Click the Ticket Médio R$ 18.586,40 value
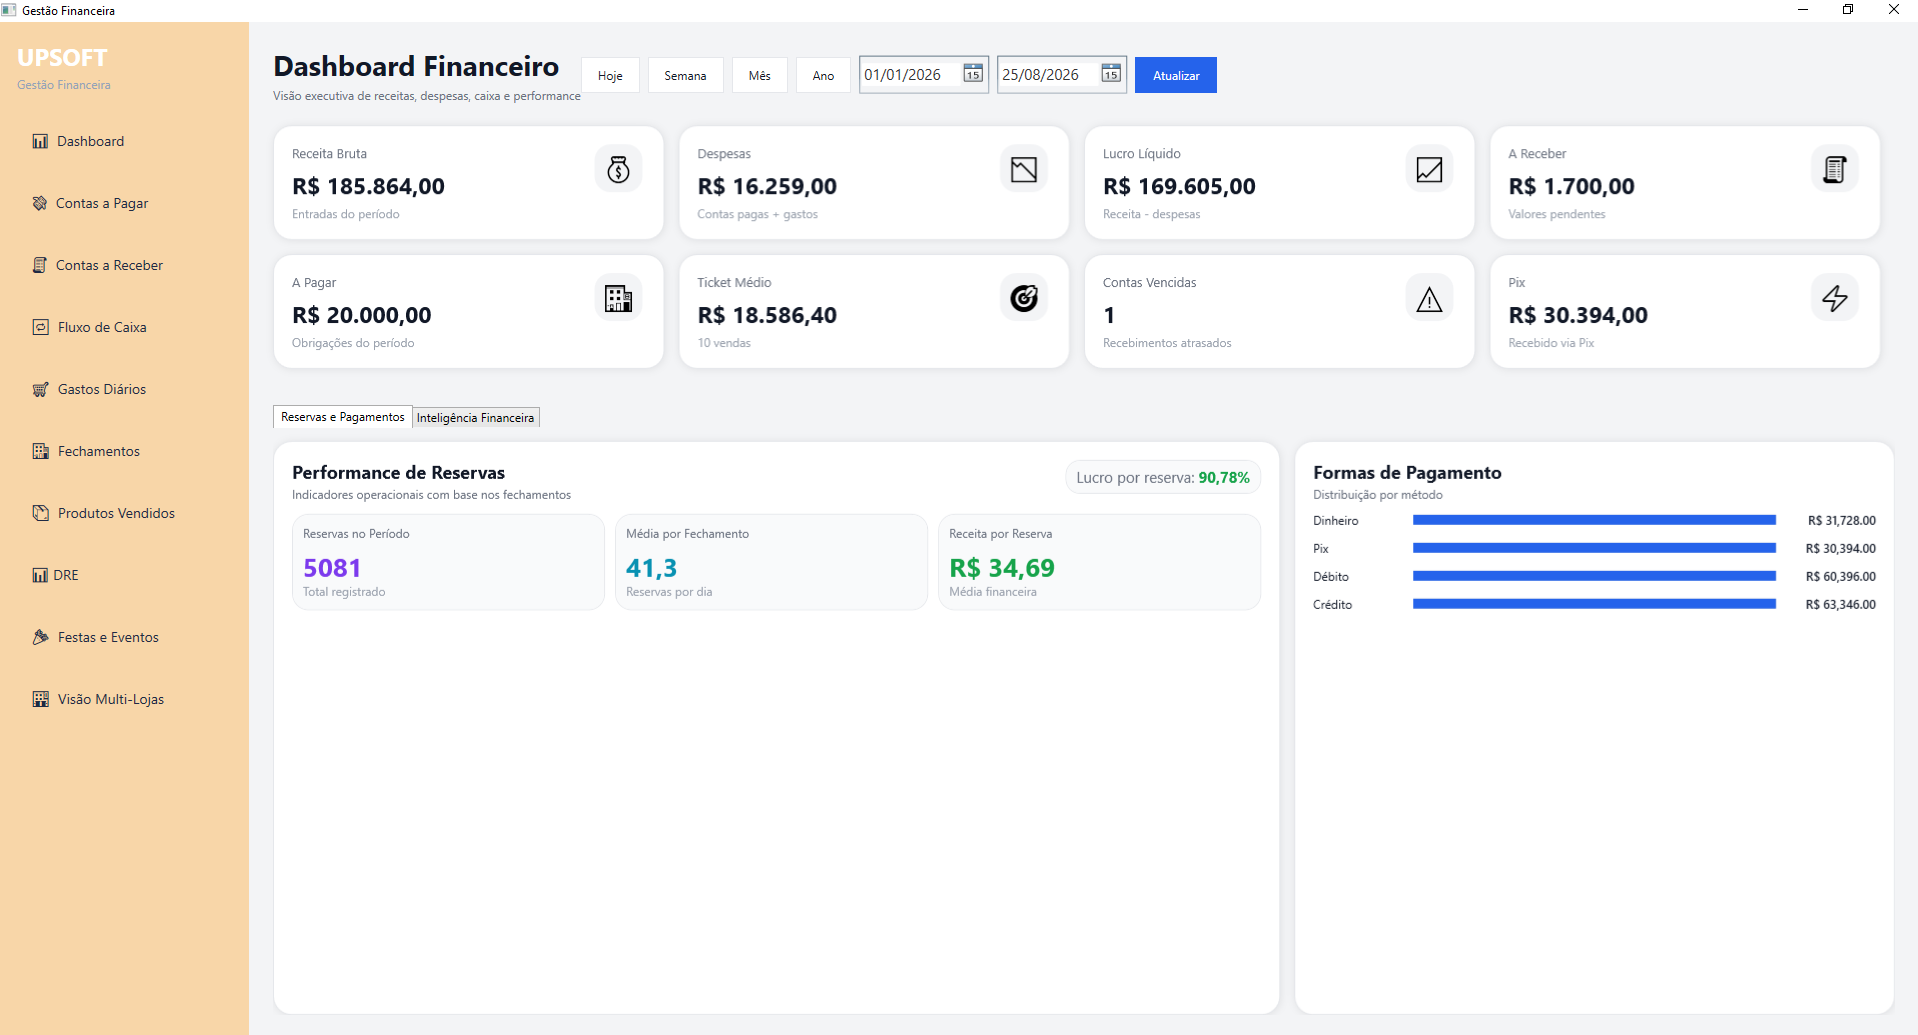Image resolution: width=1918 pixels, height=1035 pixels. pyautogui.click(x=767, y=315)
